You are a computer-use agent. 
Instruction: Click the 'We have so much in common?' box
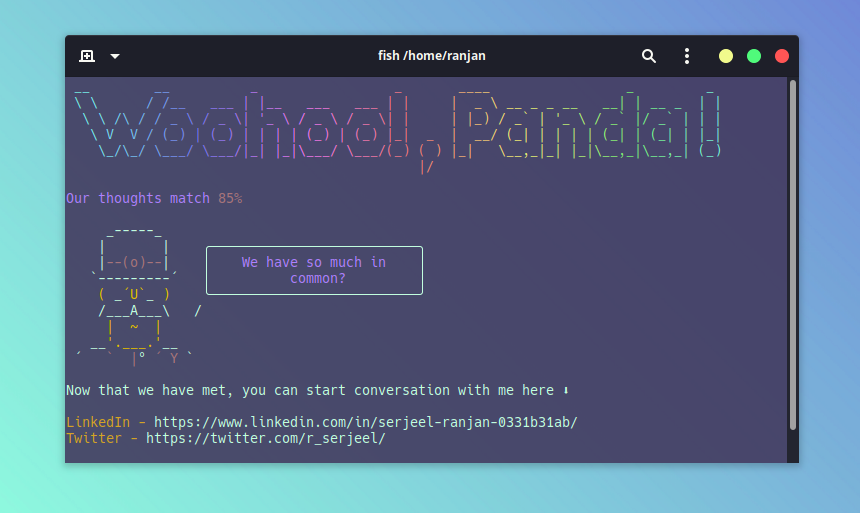tap(314, 270)
